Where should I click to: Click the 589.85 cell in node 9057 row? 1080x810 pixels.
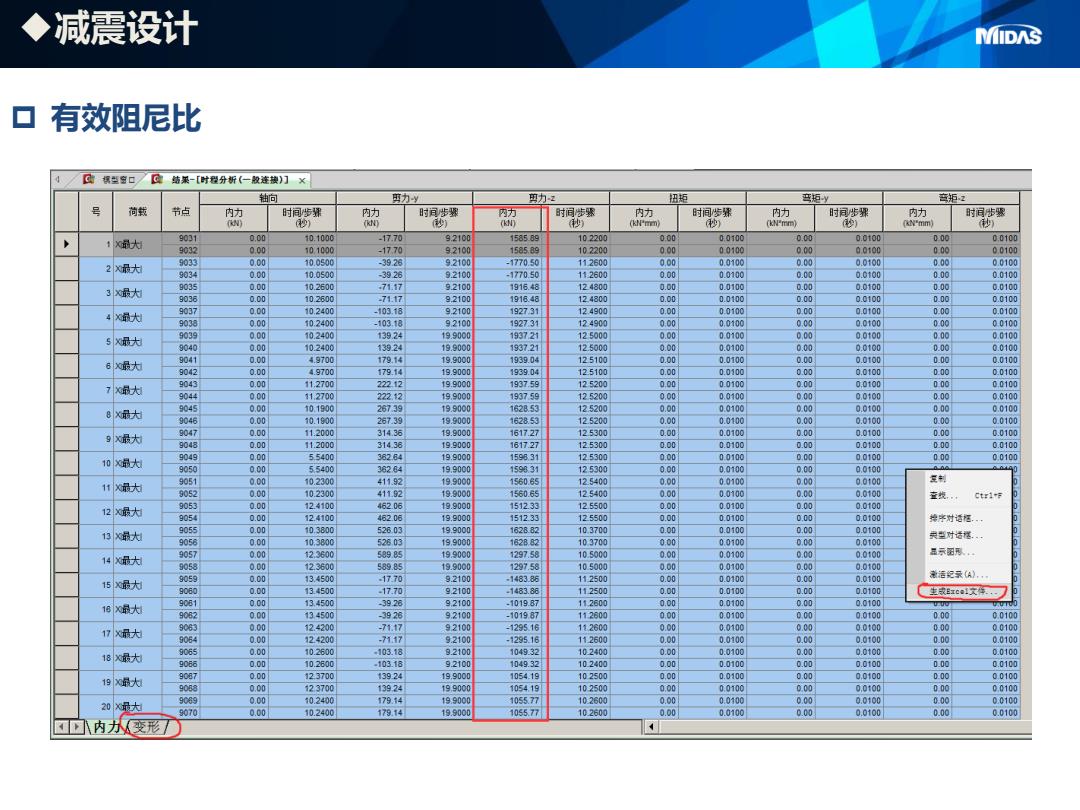[371, 554]
